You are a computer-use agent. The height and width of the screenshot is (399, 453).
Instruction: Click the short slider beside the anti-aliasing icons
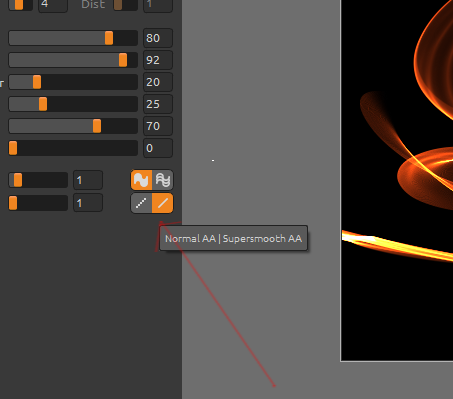click(38, 203)
